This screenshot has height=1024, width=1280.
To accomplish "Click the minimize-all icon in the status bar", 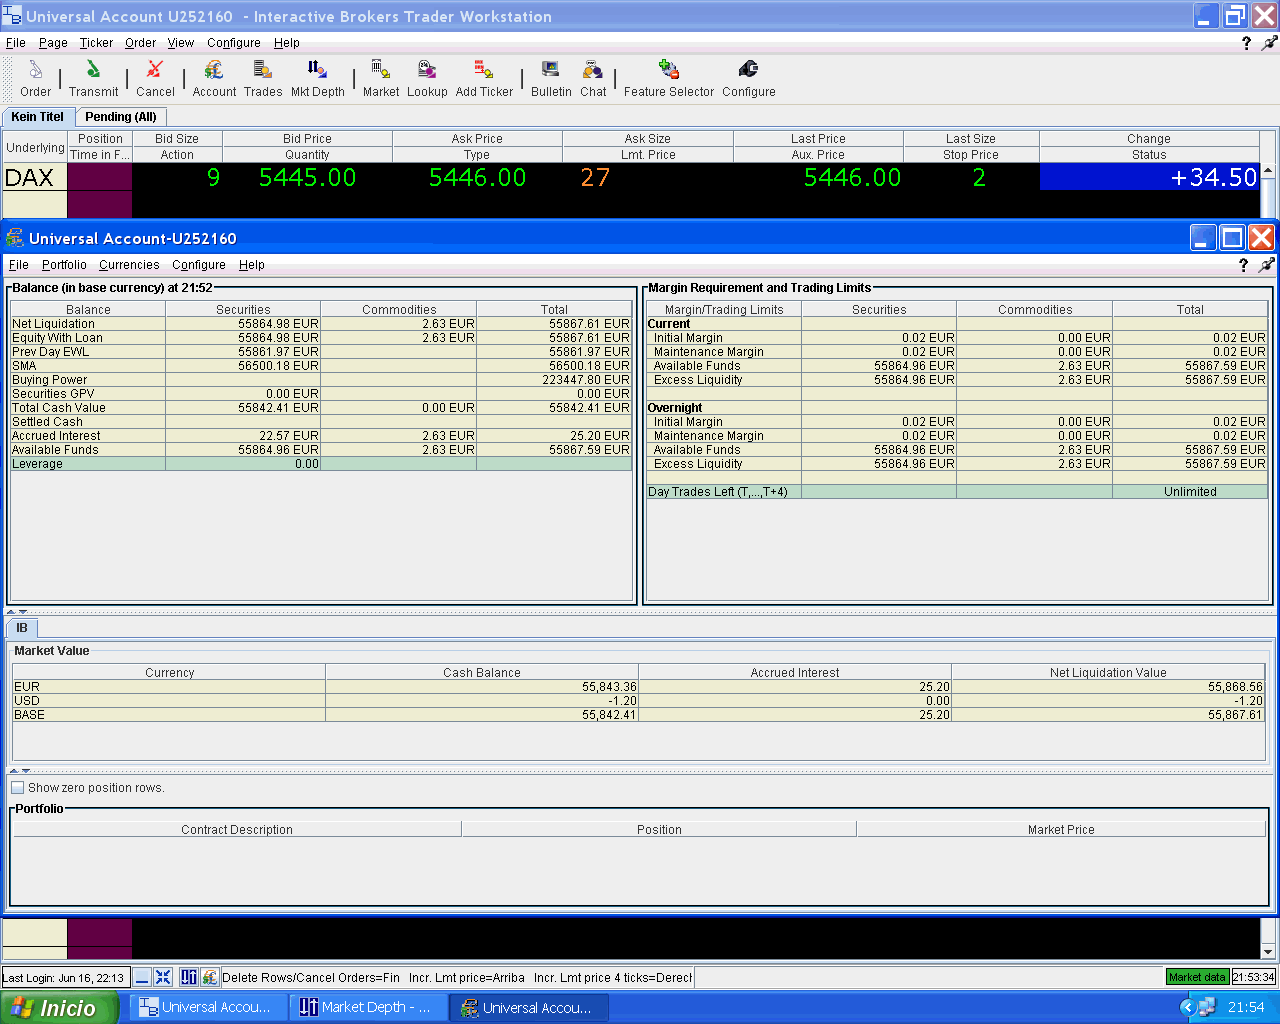I will click(x=142, y=977).
